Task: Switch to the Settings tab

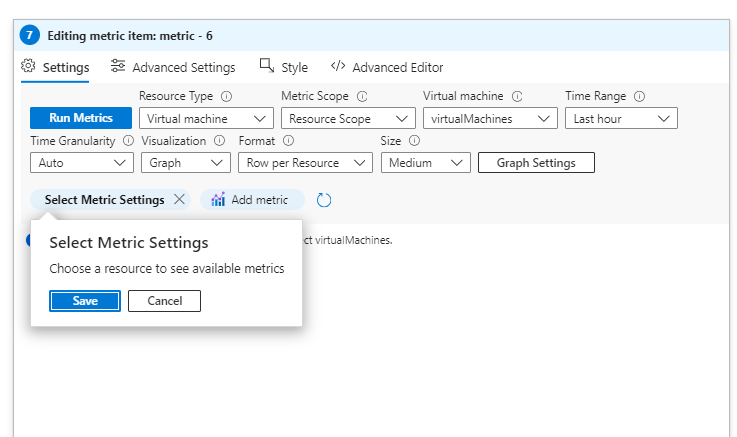Action: (x=55, y=68)
